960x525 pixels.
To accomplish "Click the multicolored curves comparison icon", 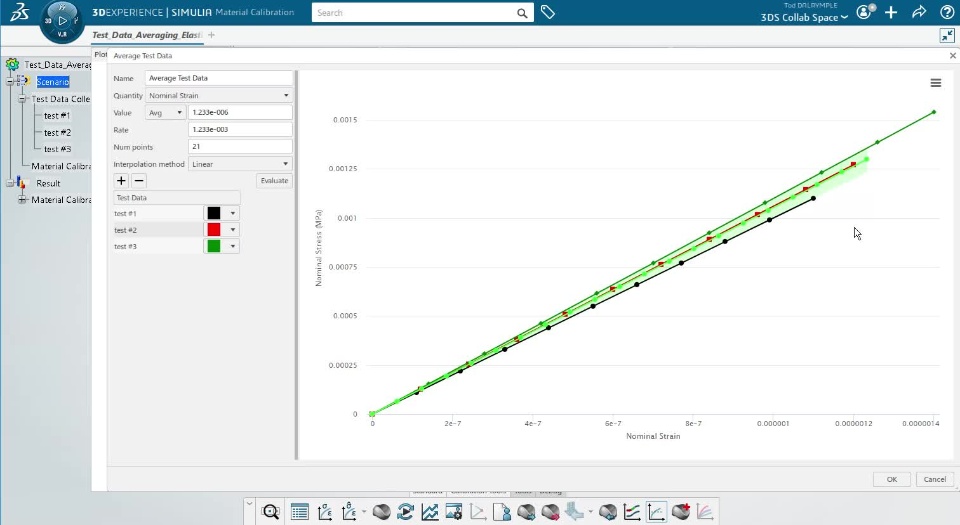I will click(632, 511).
